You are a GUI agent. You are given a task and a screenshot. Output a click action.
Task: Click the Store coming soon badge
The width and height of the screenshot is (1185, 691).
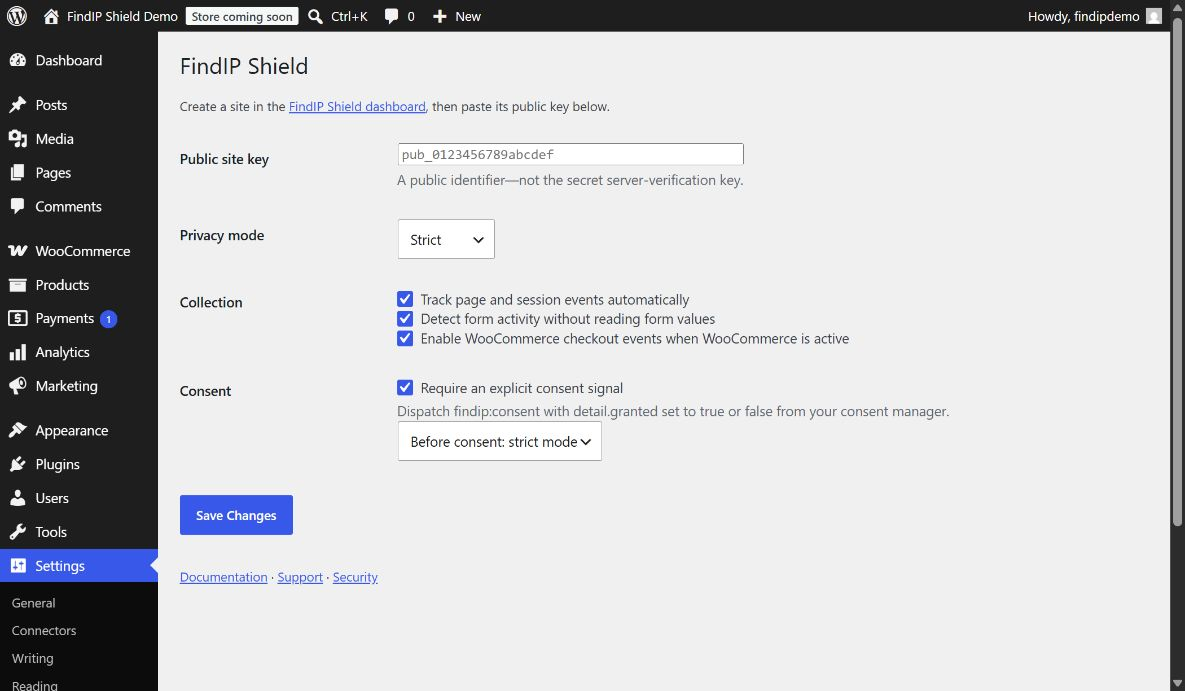click(x=242, y=16)
